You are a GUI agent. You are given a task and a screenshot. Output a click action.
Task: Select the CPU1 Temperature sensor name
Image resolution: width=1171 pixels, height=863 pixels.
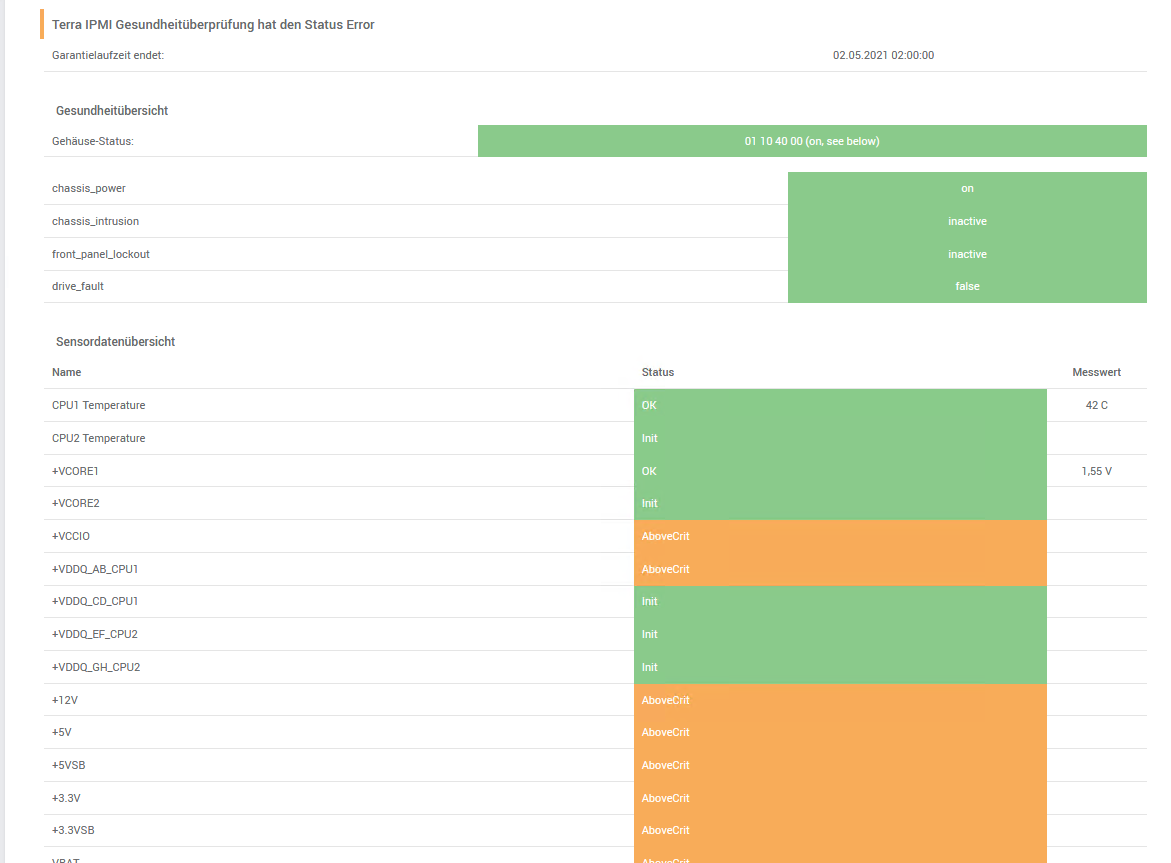[99, 405]
